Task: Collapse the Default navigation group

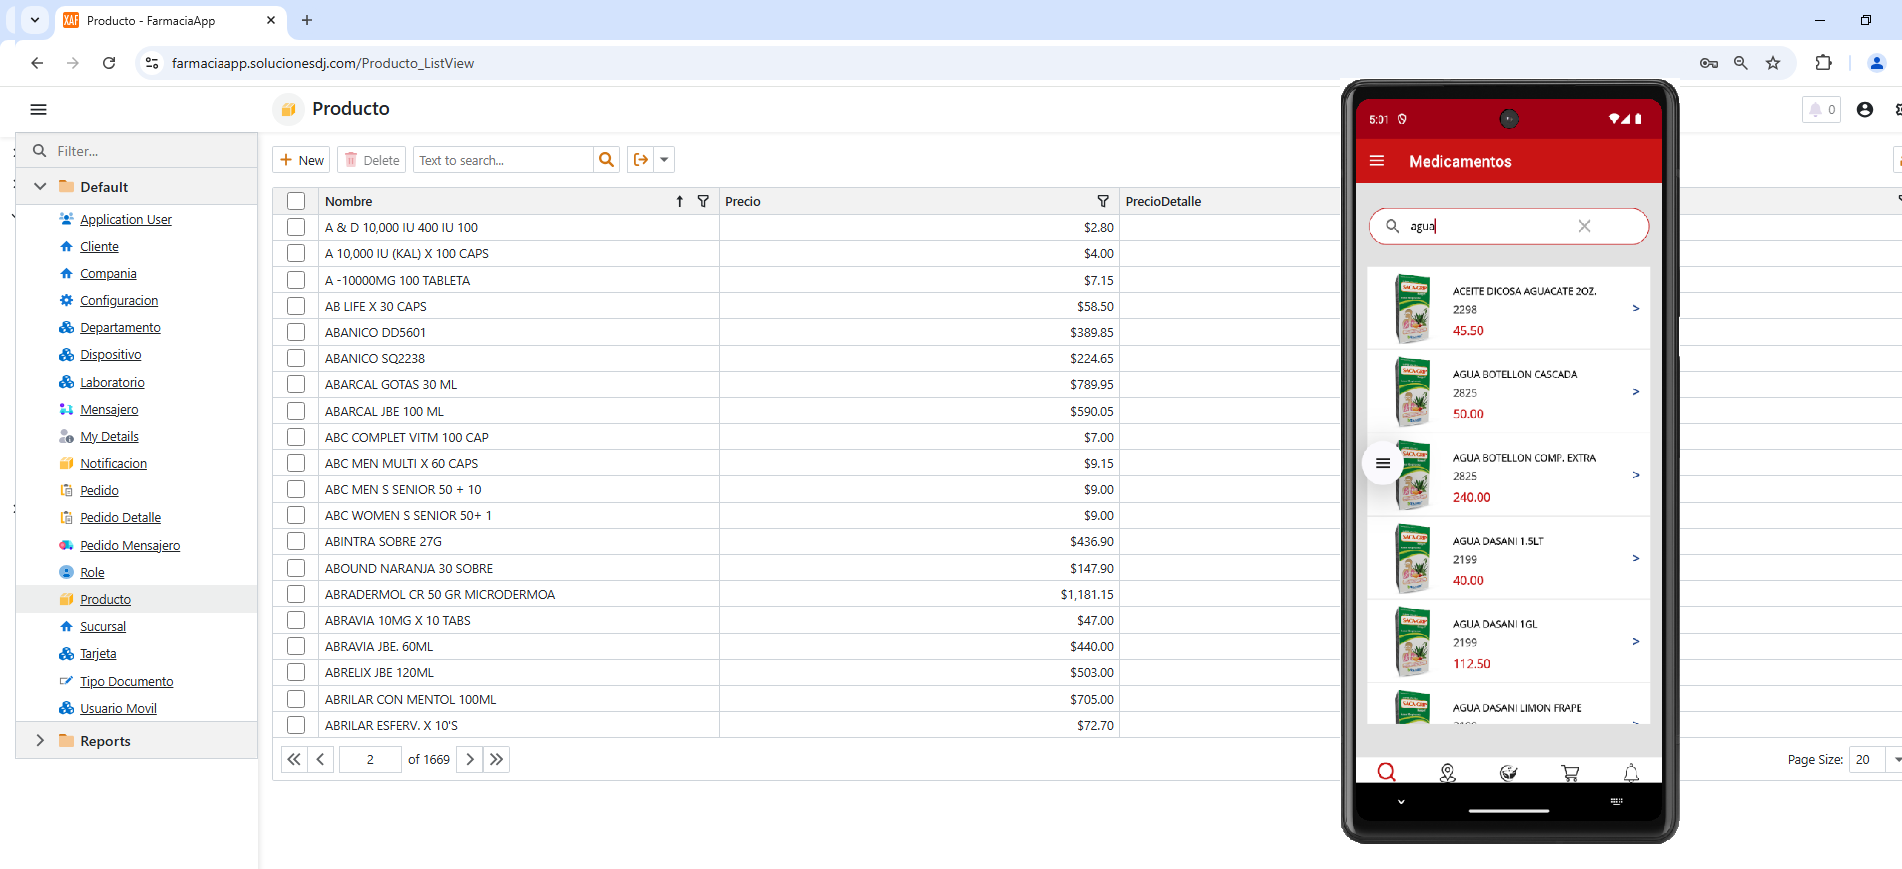Action: (x=40, y=186)
